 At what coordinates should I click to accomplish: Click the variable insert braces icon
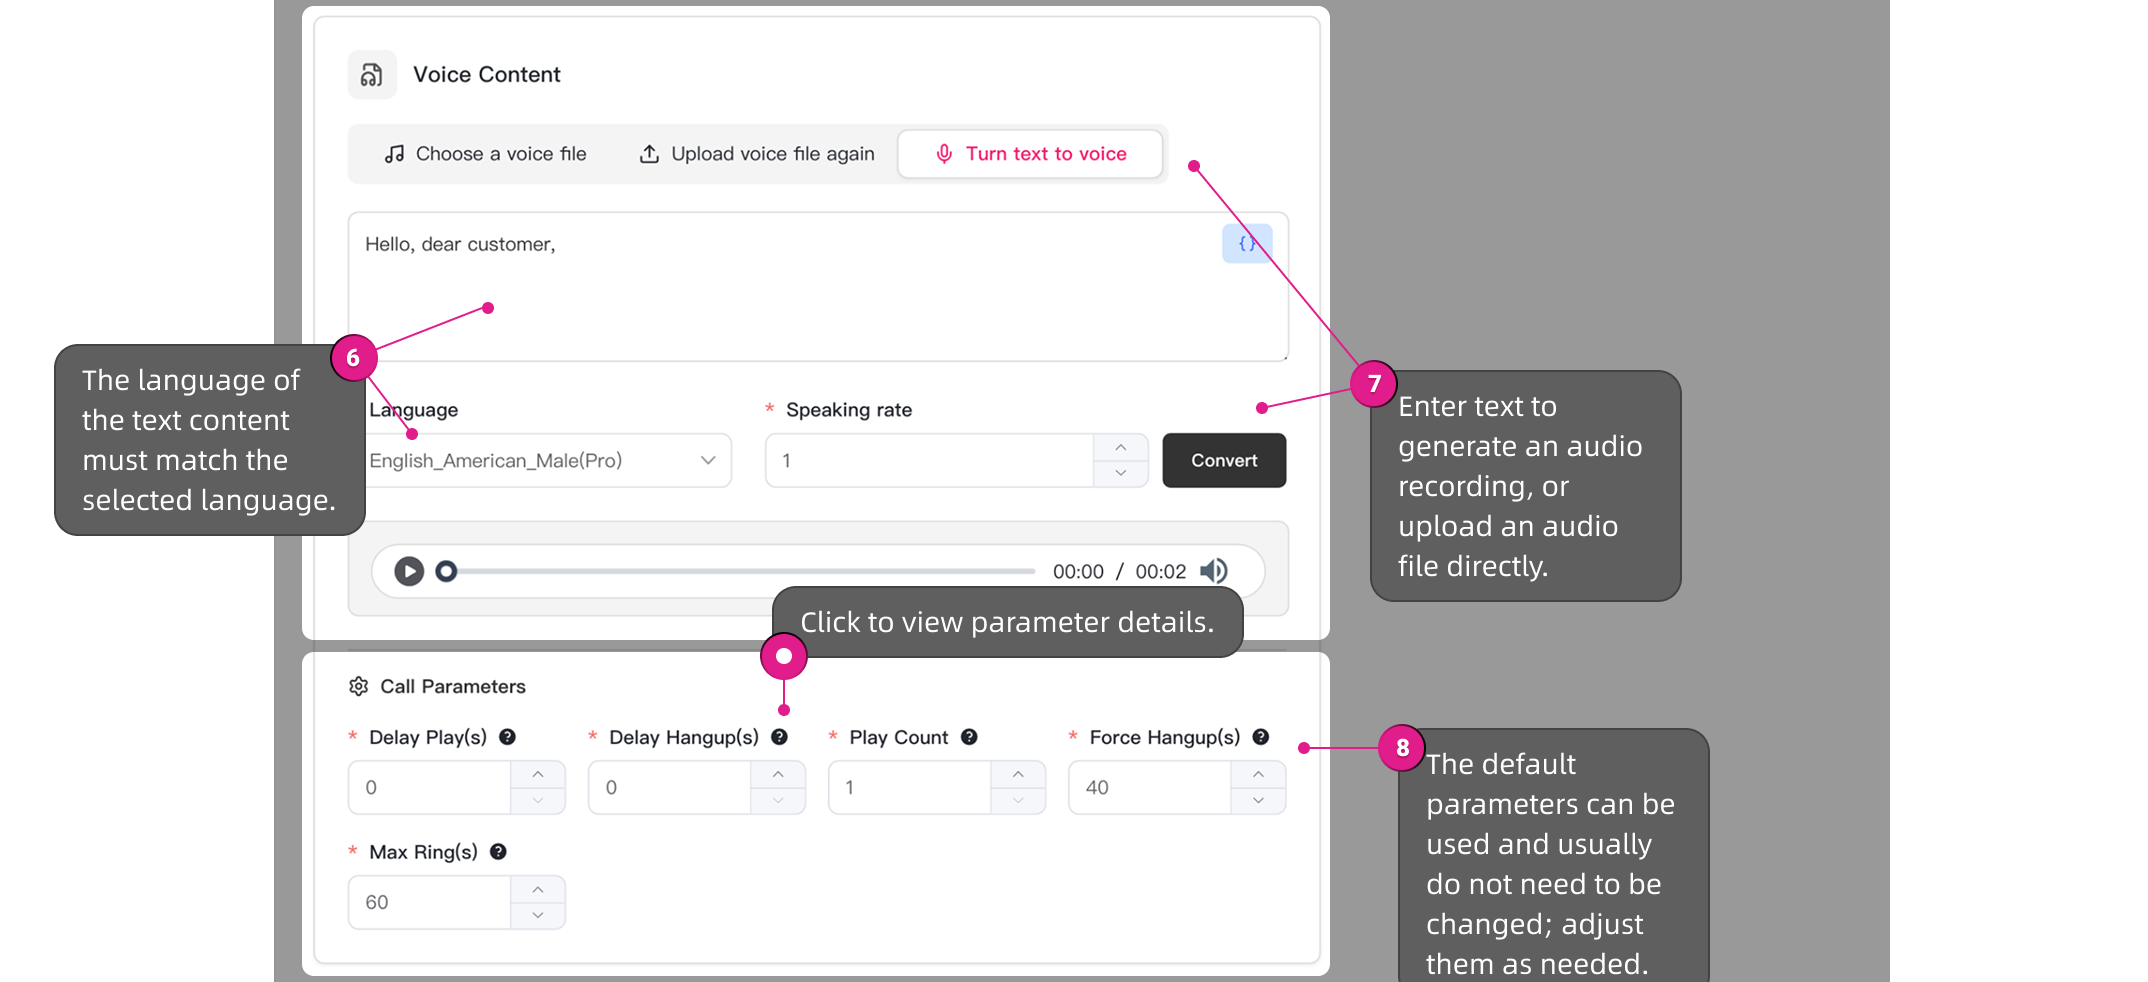[1246, 243]
